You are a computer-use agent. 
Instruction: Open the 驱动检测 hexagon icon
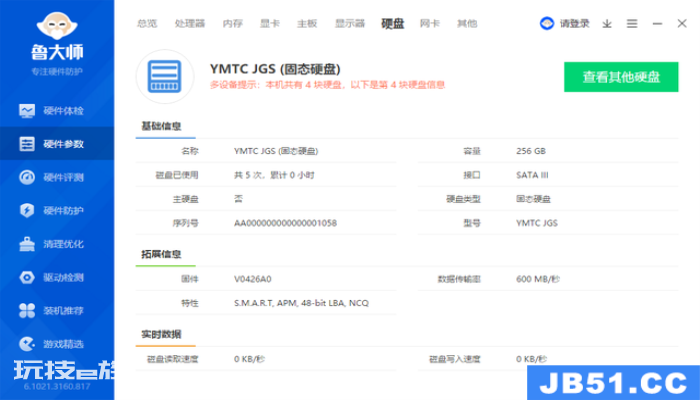(x=27, y=277)
